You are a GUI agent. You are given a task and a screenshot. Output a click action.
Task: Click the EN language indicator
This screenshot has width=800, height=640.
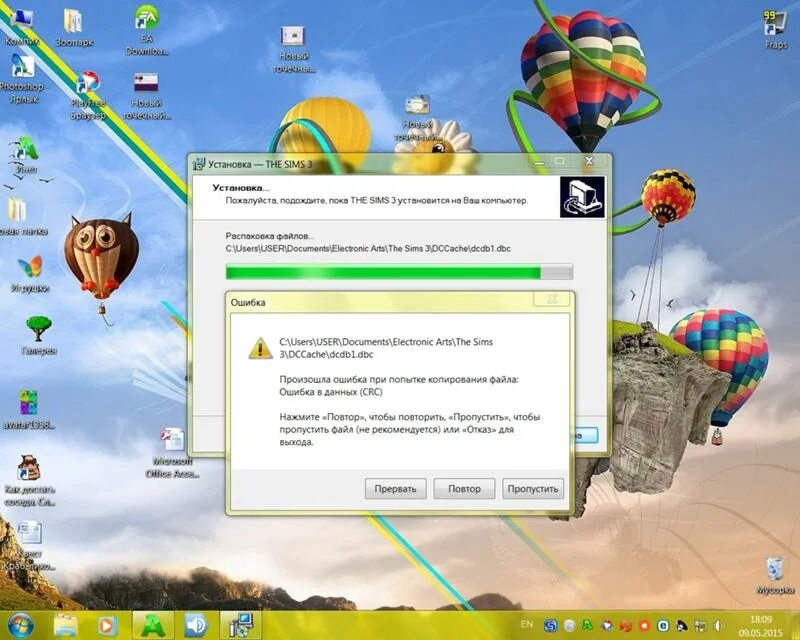click(x=527, y=624)
